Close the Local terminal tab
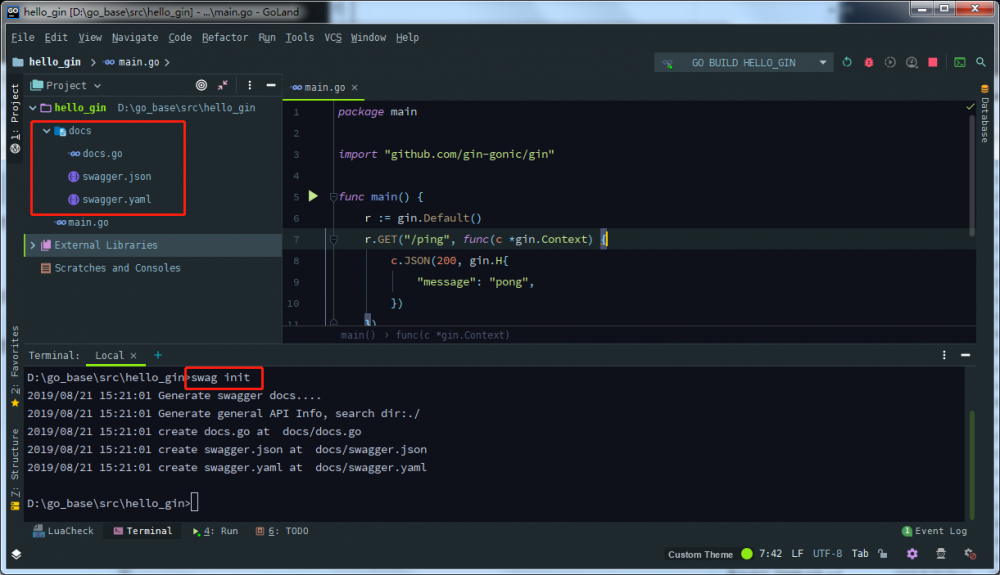 133,356
